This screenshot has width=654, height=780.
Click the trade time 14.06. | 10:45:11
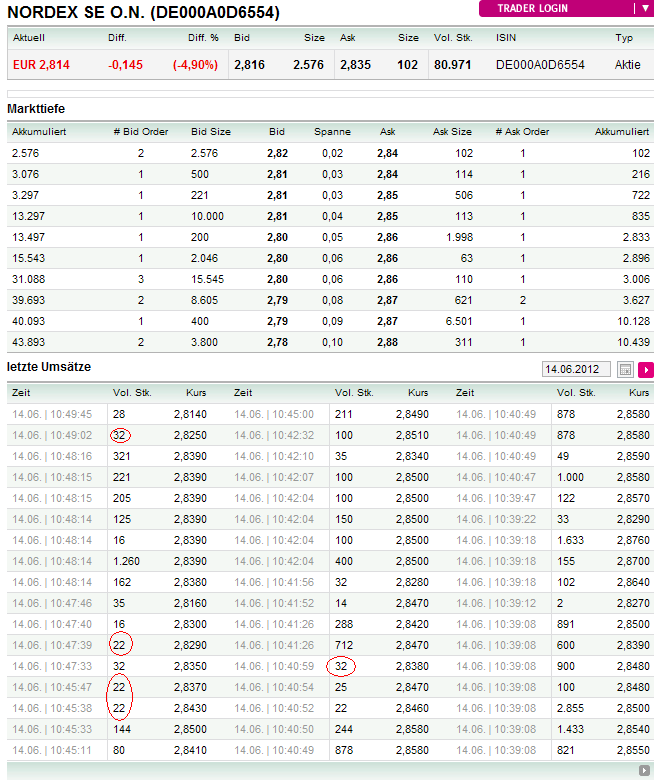click(x=52, y=750)
